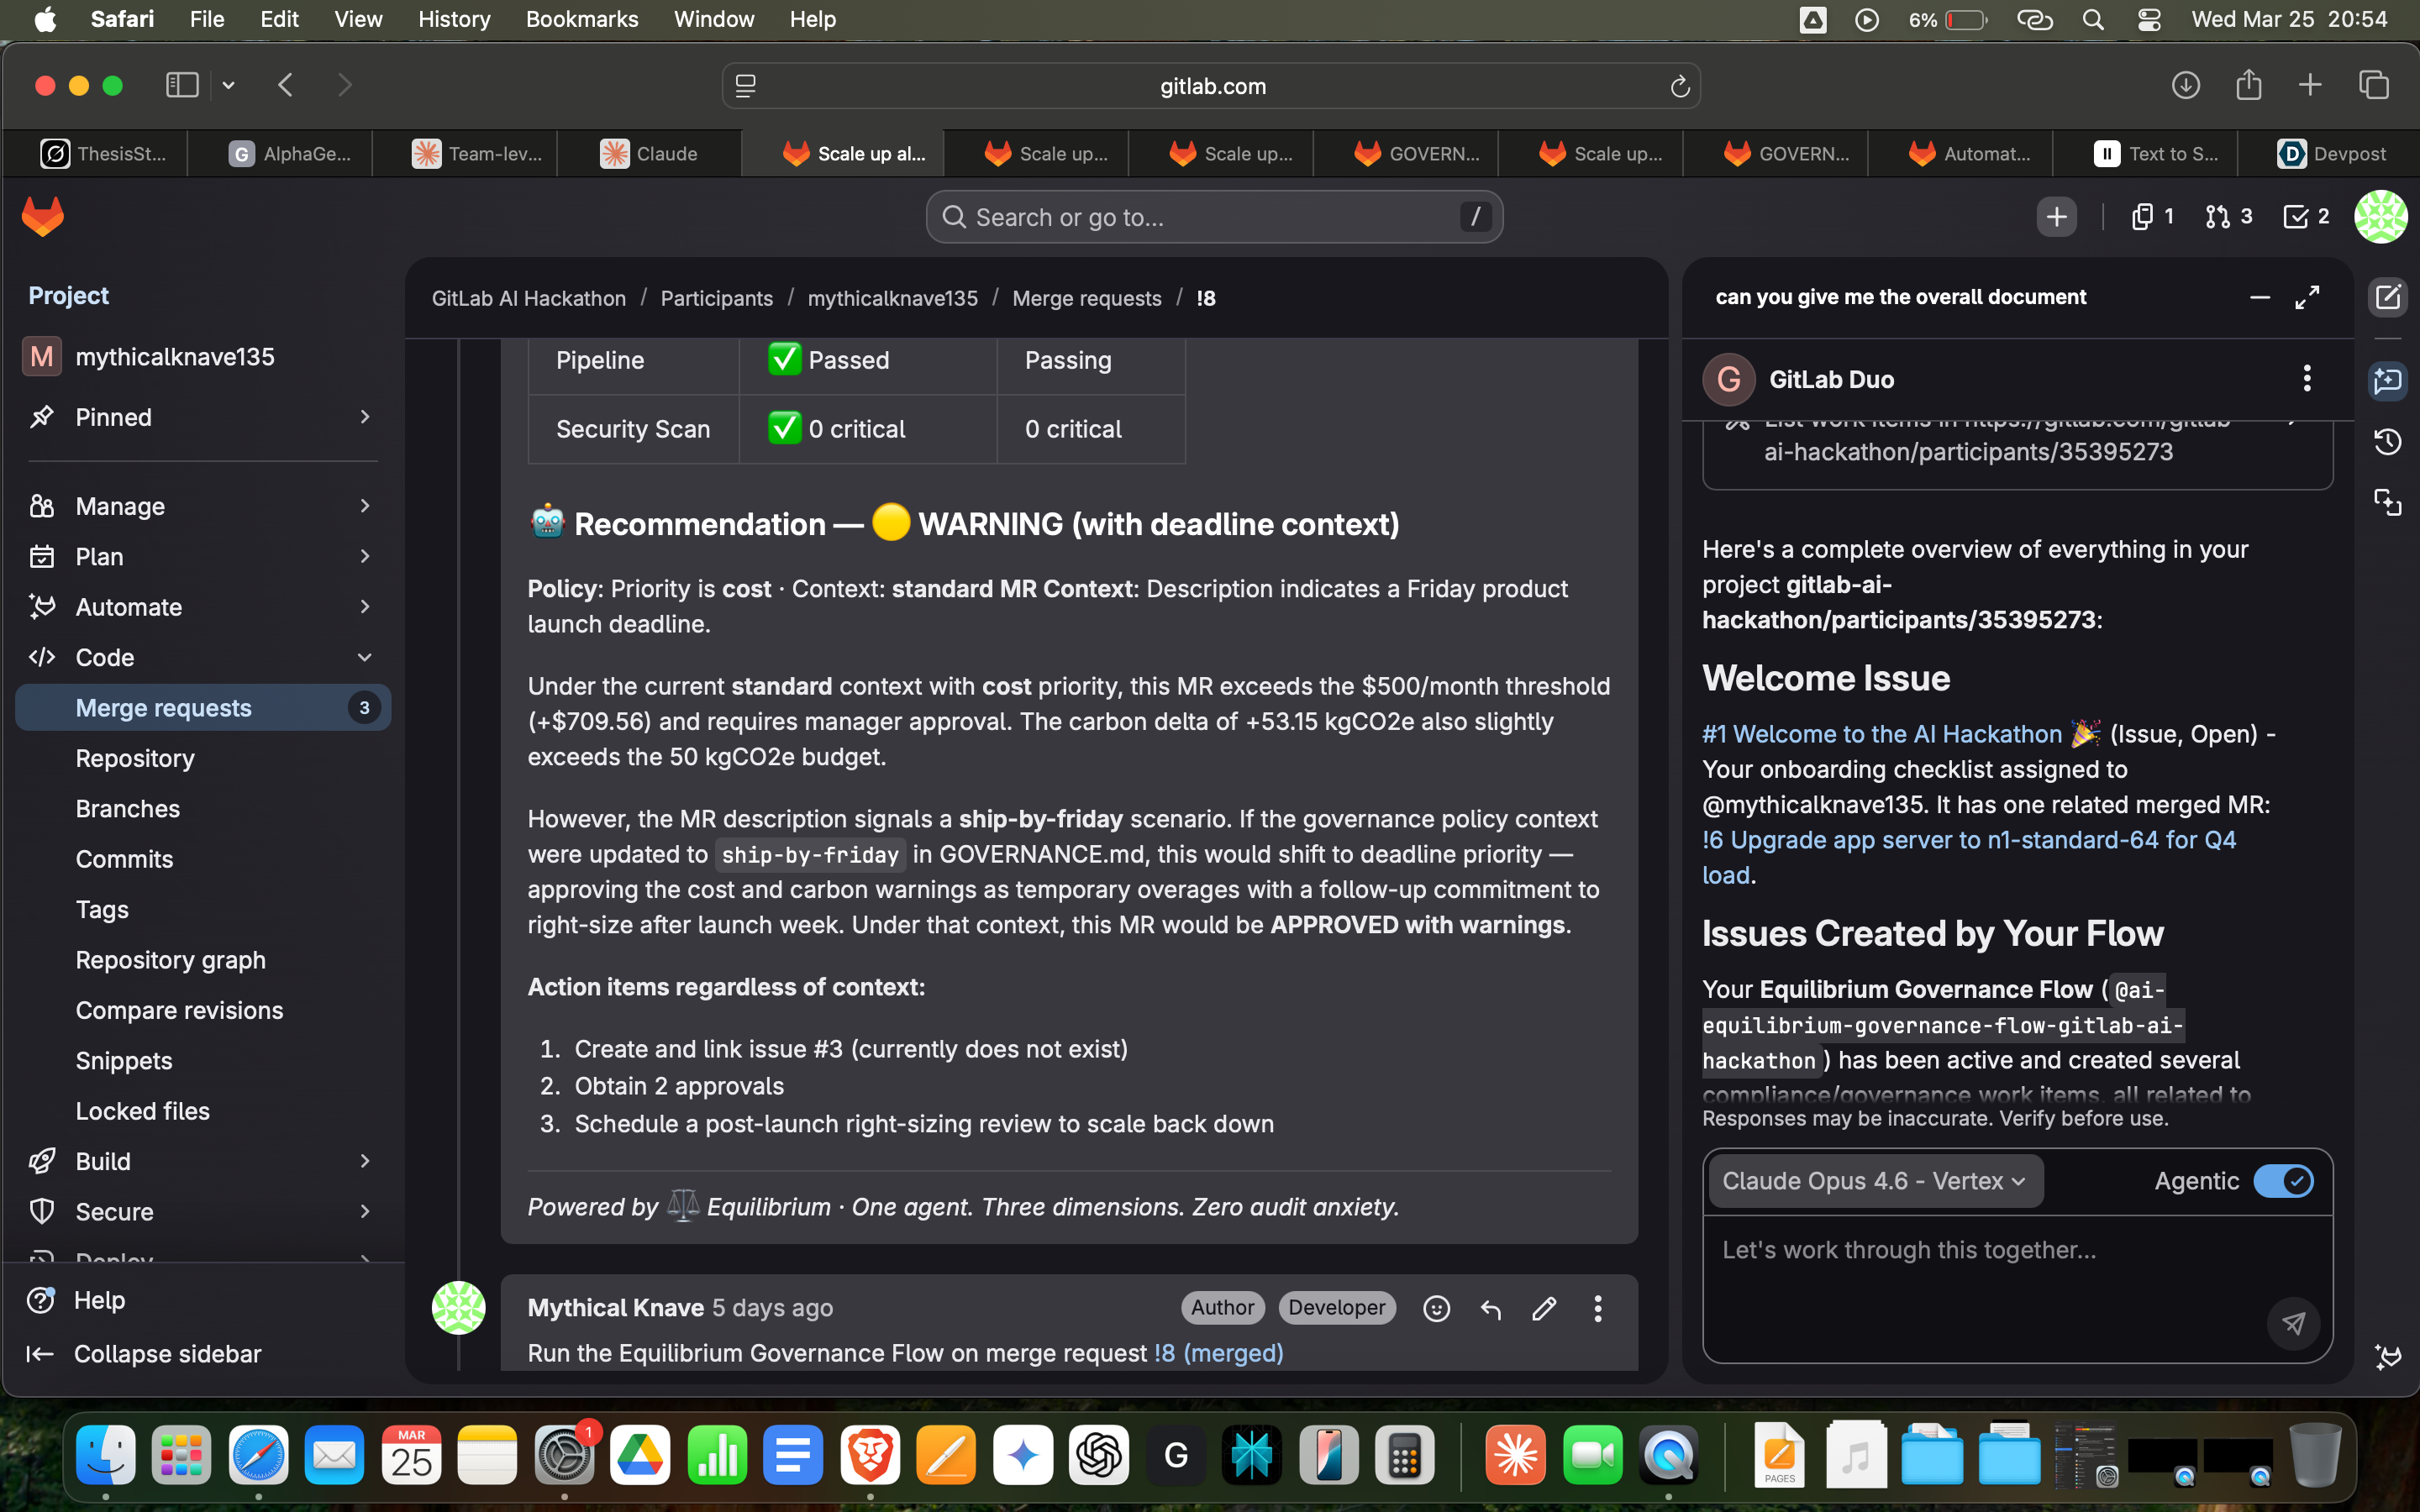Viewport: 2420px width, 1512px height.
Task: Click the GitLab home logo
Action: pos(43,216)
